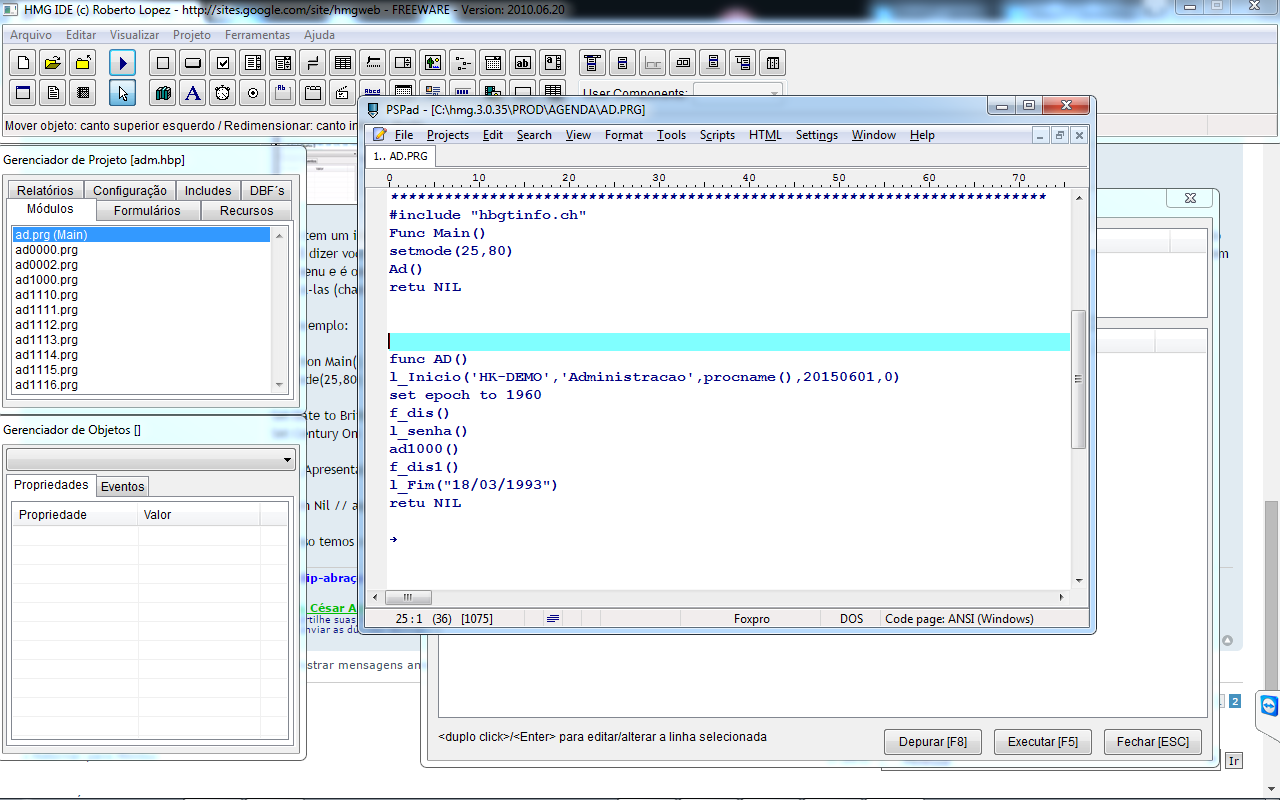Select the Label 'A' control tool
This screenshot has width=1280, height=800.
193,93
